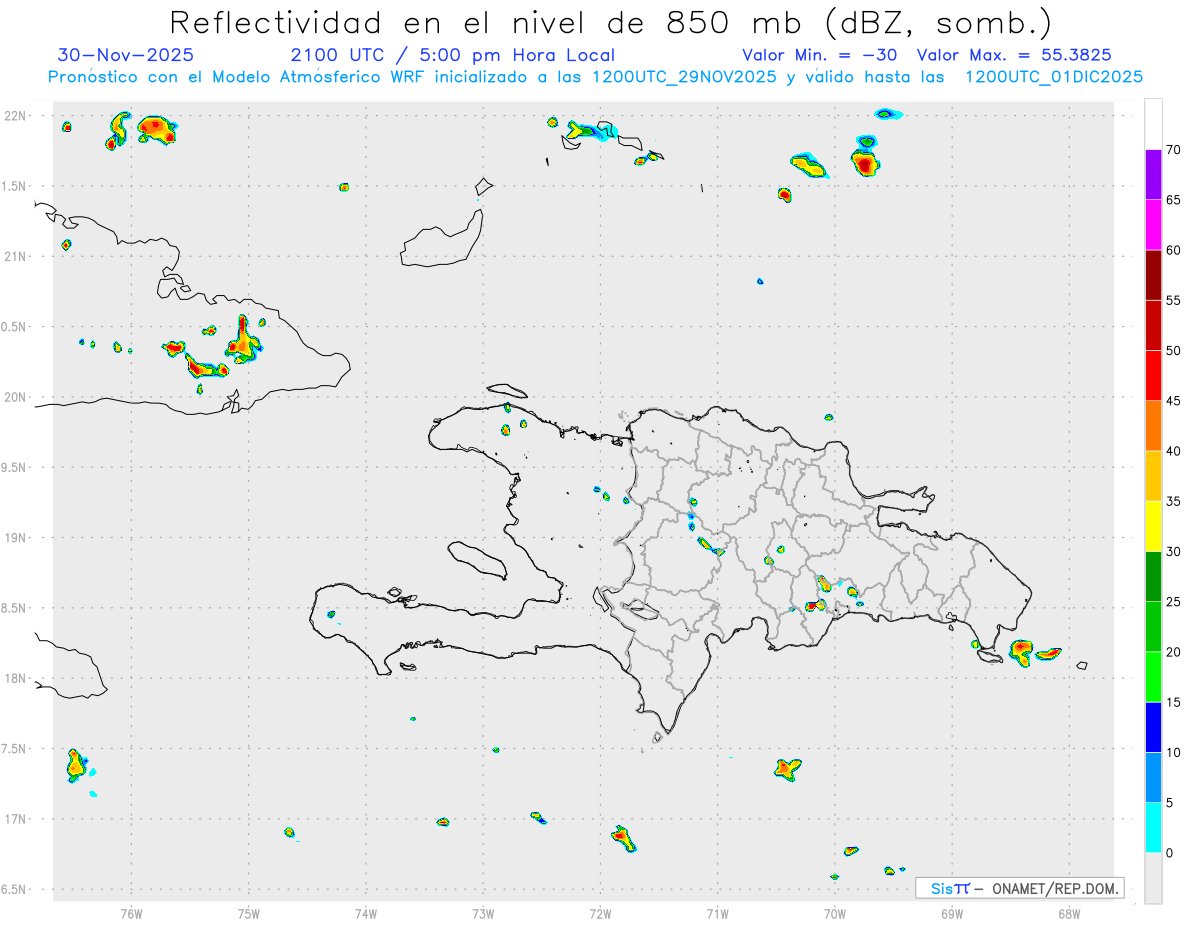Click the colorbar label '60'
The width and height of the screenshot is (1200, 927).
pyautogui.click(x=1174, y=250)
